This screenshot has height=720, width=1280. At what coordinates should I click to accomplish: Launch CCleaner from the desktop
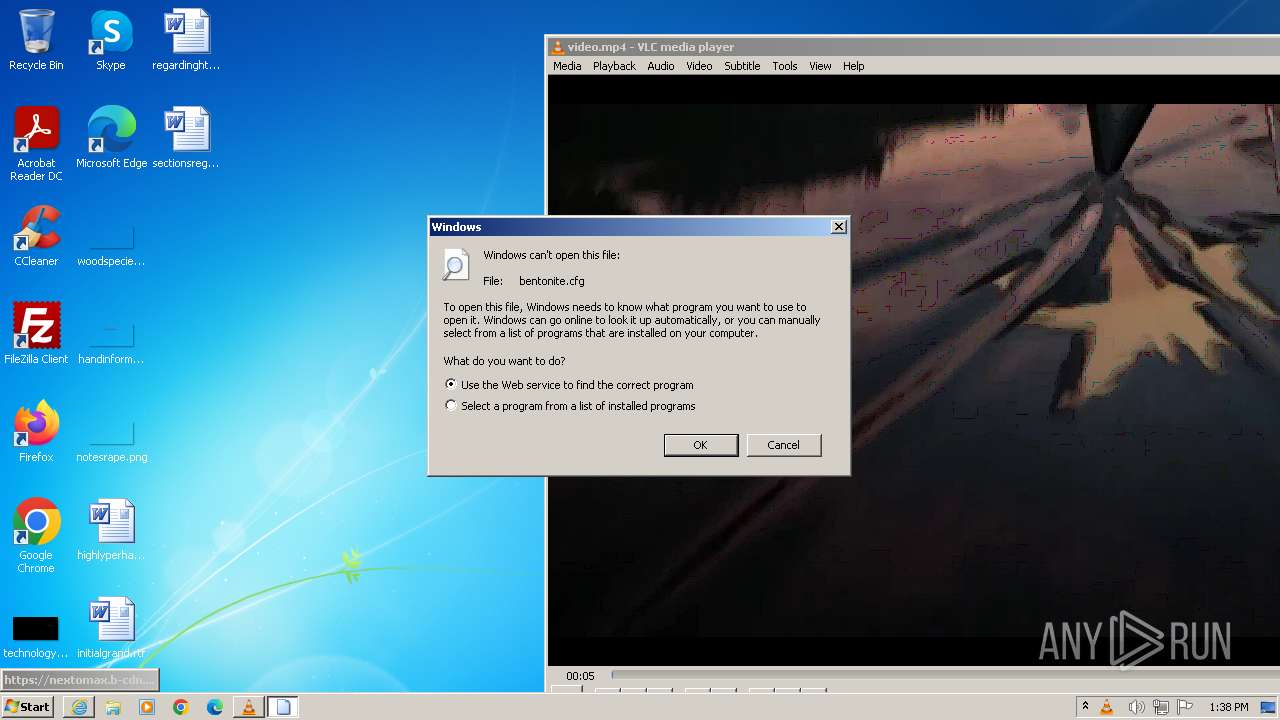[x=36, y=236]
